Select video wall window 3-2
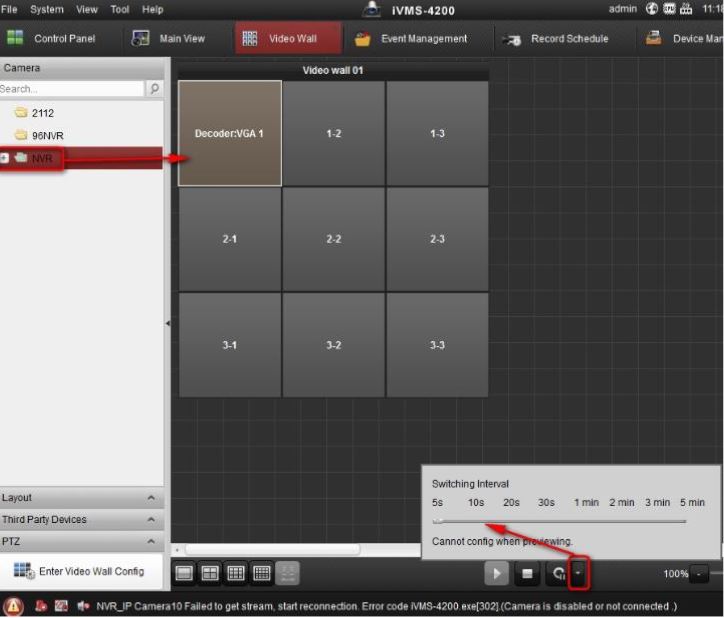This screenshot has width=724, height=618. [x=333, y=345]
